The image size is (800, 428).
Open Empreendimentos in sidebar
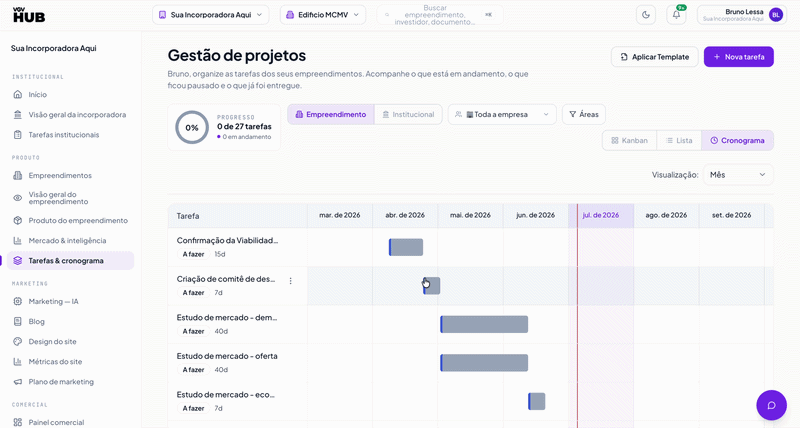click(70, 175)
